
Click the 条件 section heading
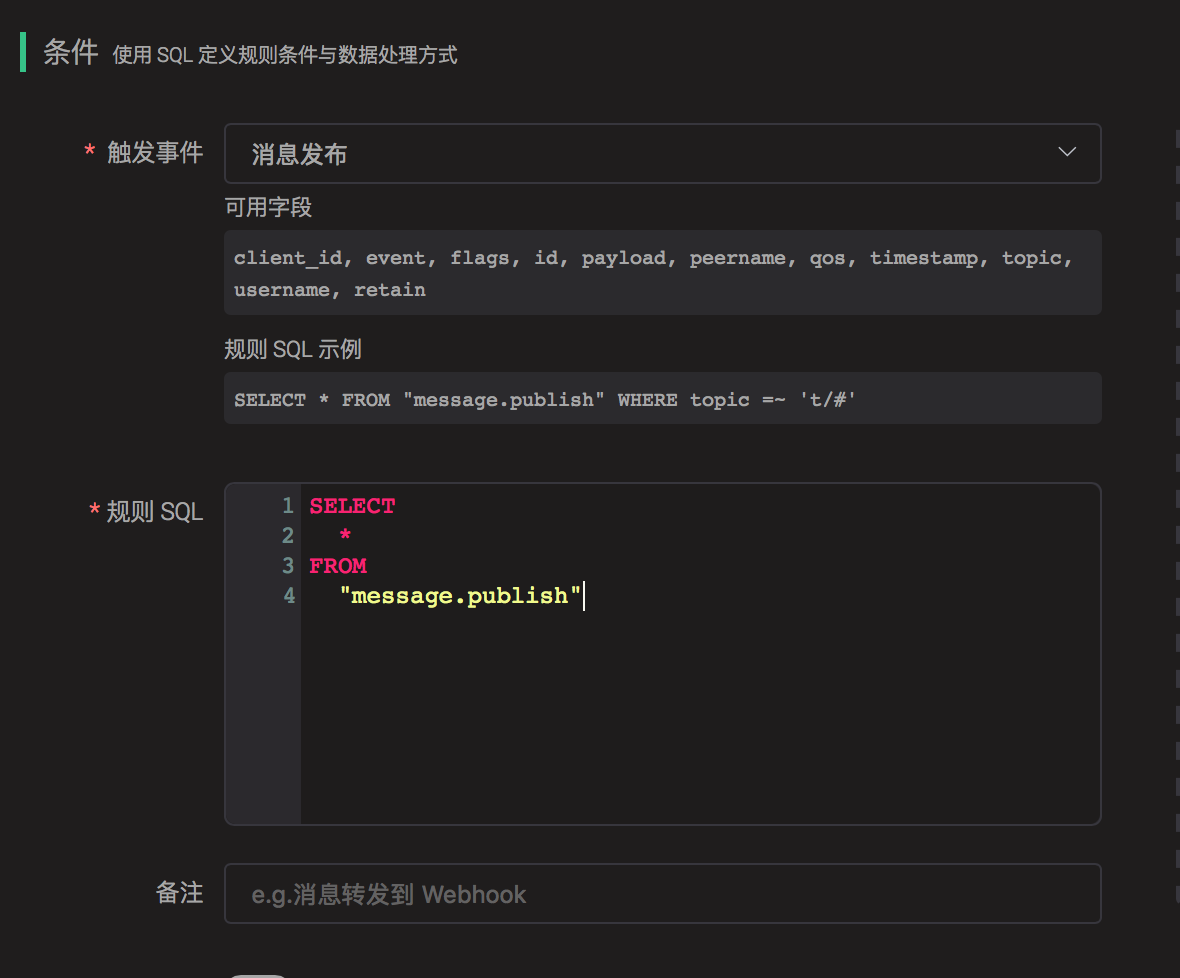70,53
